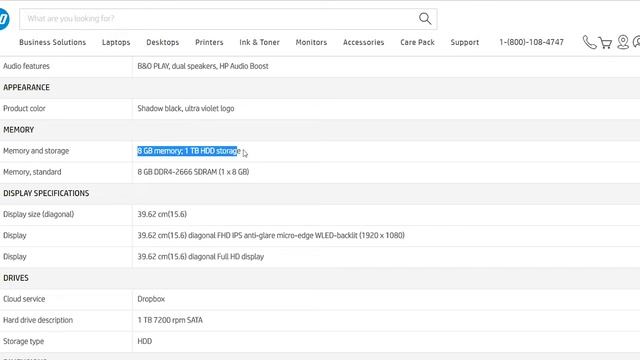This screenshot has width=640, height=360.
Task: Open the Ink & Toner menu
Action: [x=259, y=42]
